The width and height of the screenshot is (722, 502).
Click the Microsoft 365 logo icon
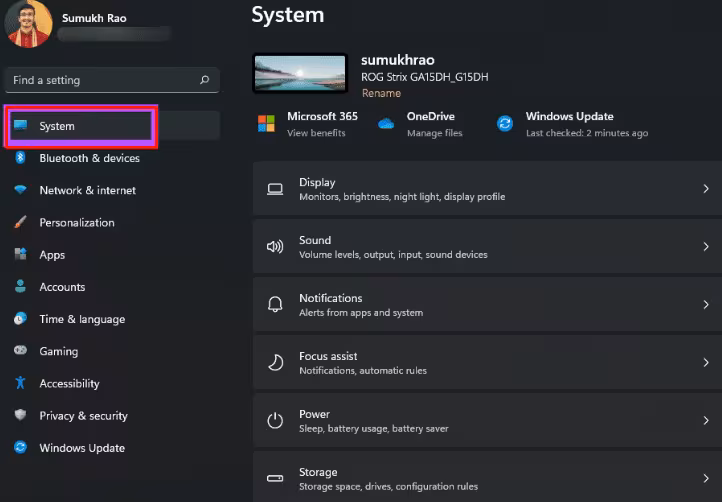tap(266, 123)
